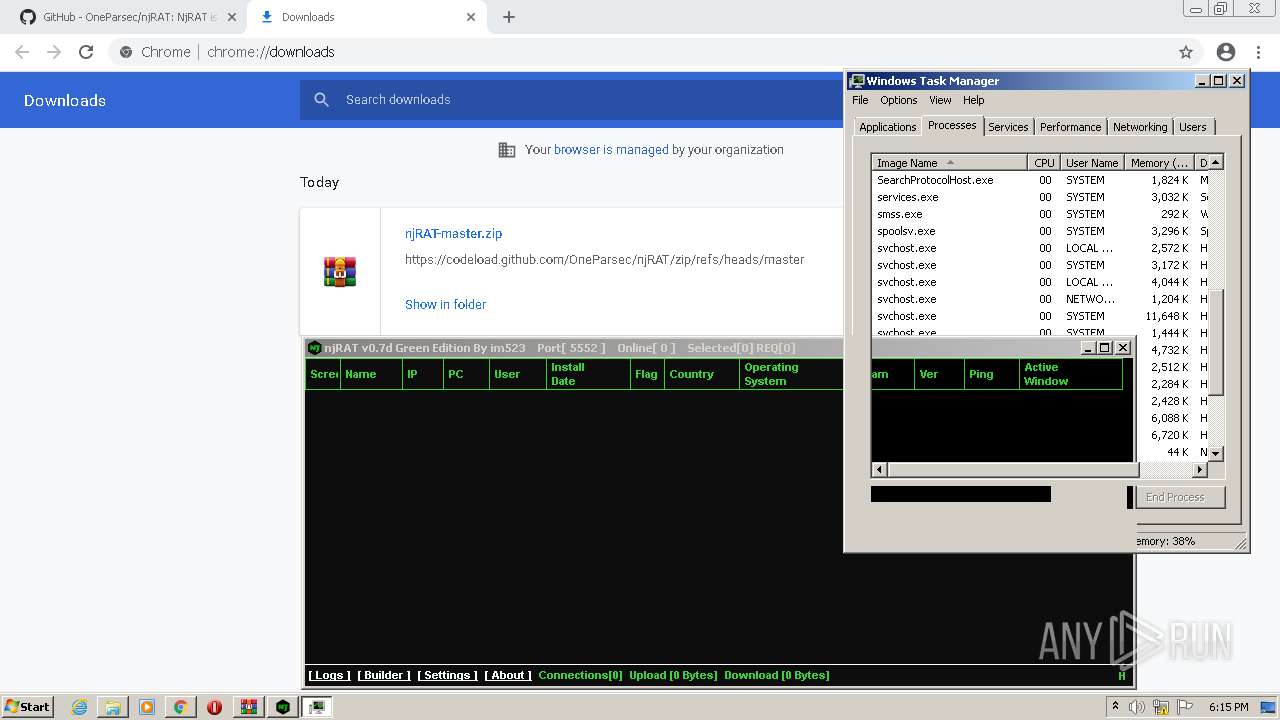Image resolution: width=1280 pixels, height=720 pixels.
Task: Click the njRAT window title icon
Action: 315,348
